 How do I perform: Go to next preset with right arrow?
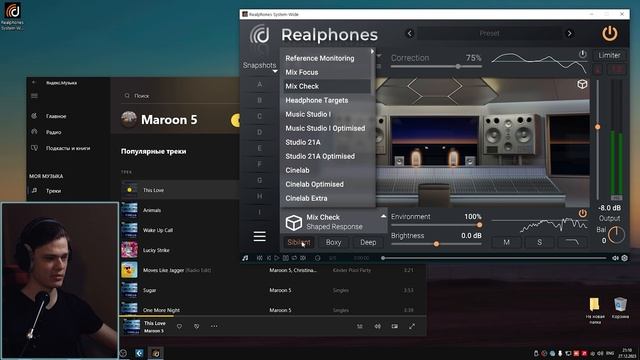pyautogui.click(x=569, y=34)
